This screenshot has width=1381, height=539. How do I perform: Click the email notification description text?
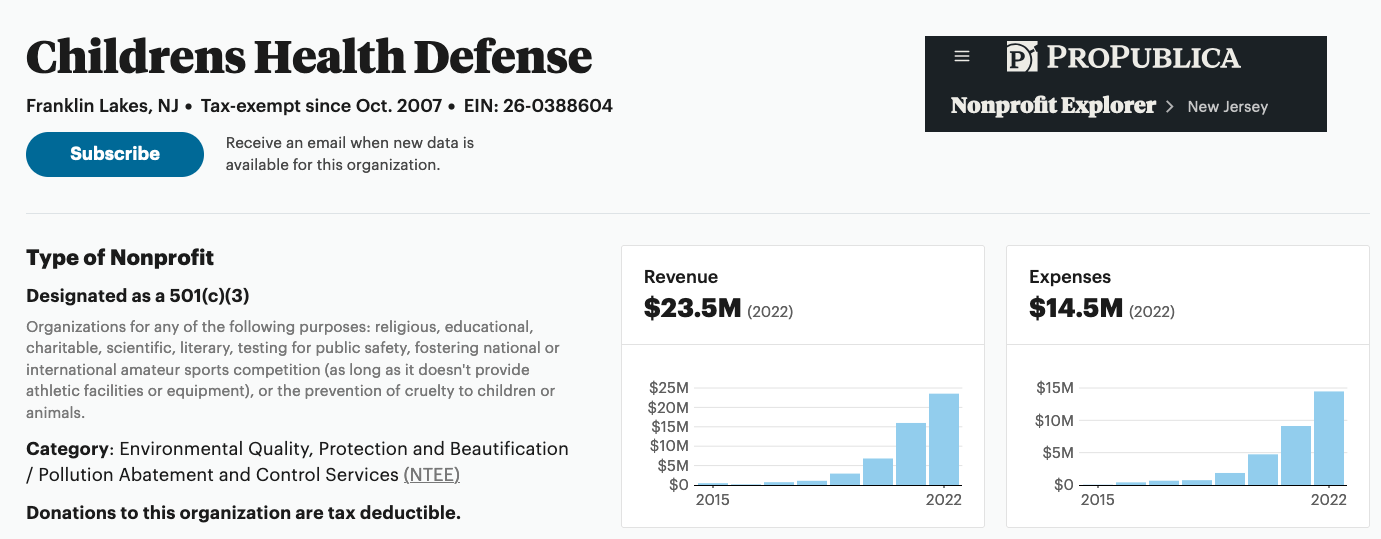point(350,154)
